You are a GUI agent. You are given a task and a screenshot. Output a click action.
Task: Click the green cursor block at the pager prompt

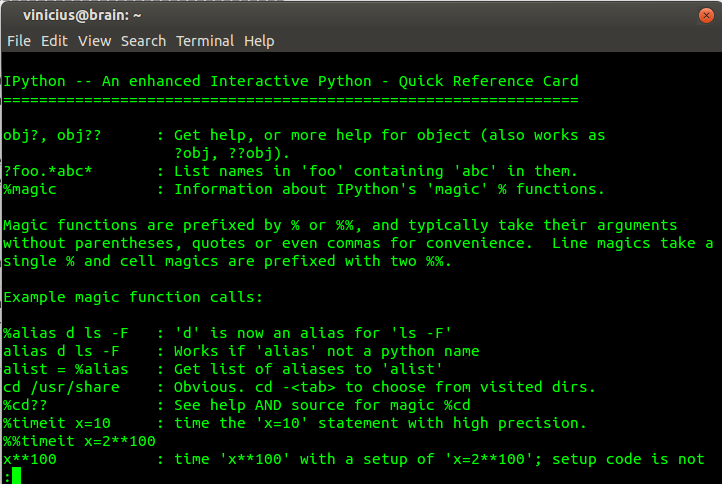tap(16, 476)
